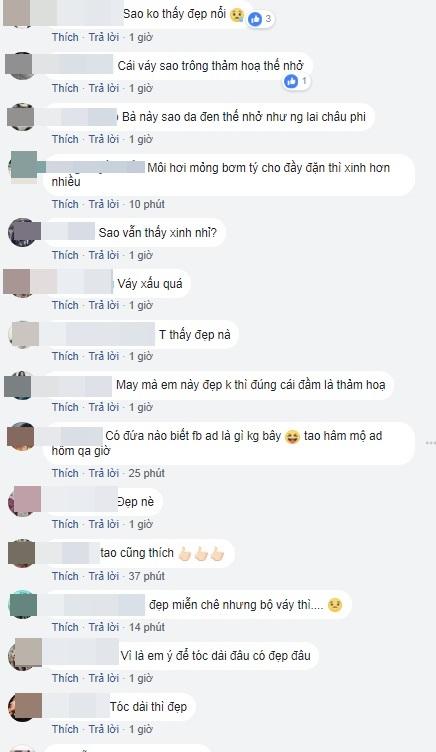The width and height of the screenshot is (436, 752).
Task: Click Thích under 'Bà này sao da đen' comment
Action: [x=65, y=139]
